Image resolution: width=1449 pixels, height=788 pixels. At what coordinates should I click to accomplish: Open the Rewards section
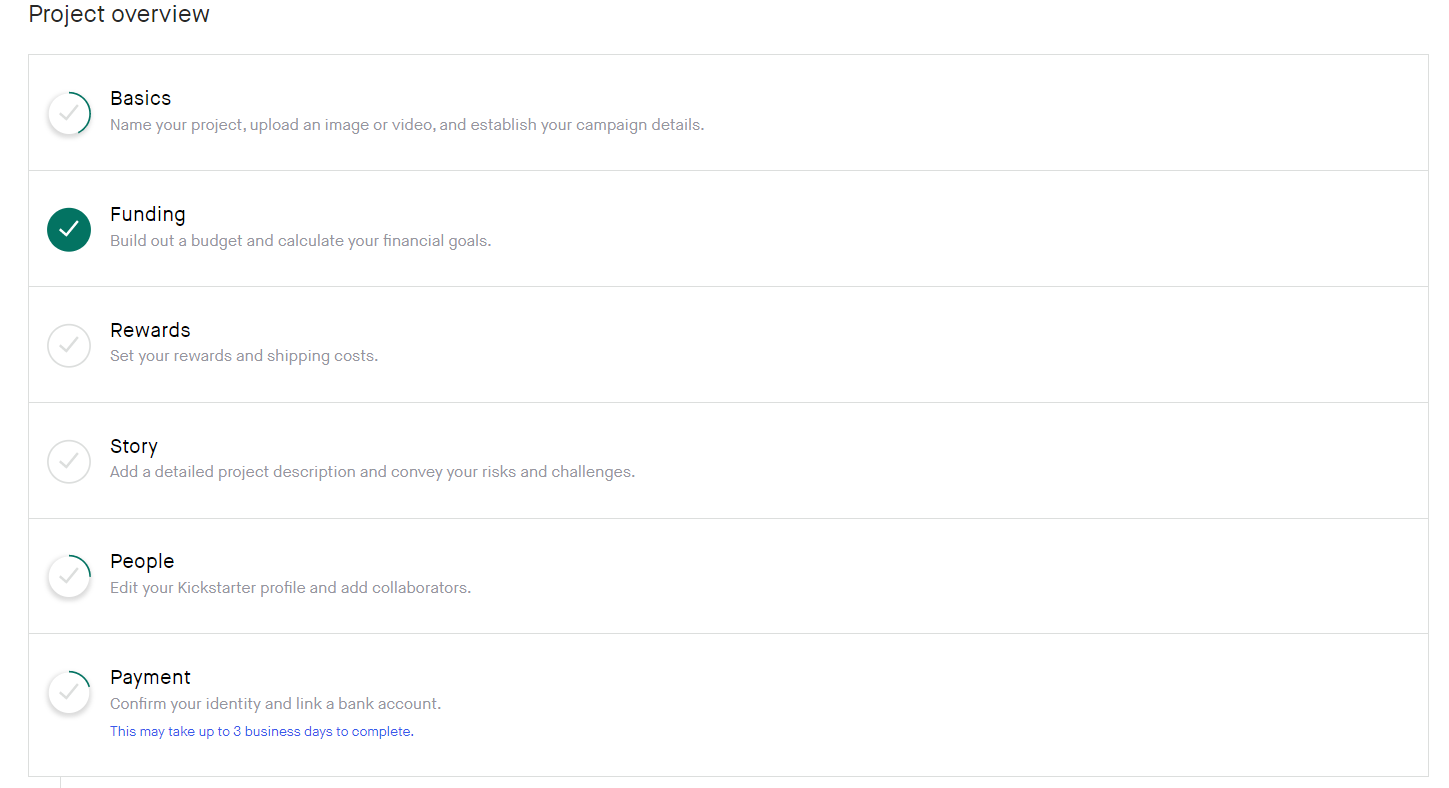click(728, 345)
